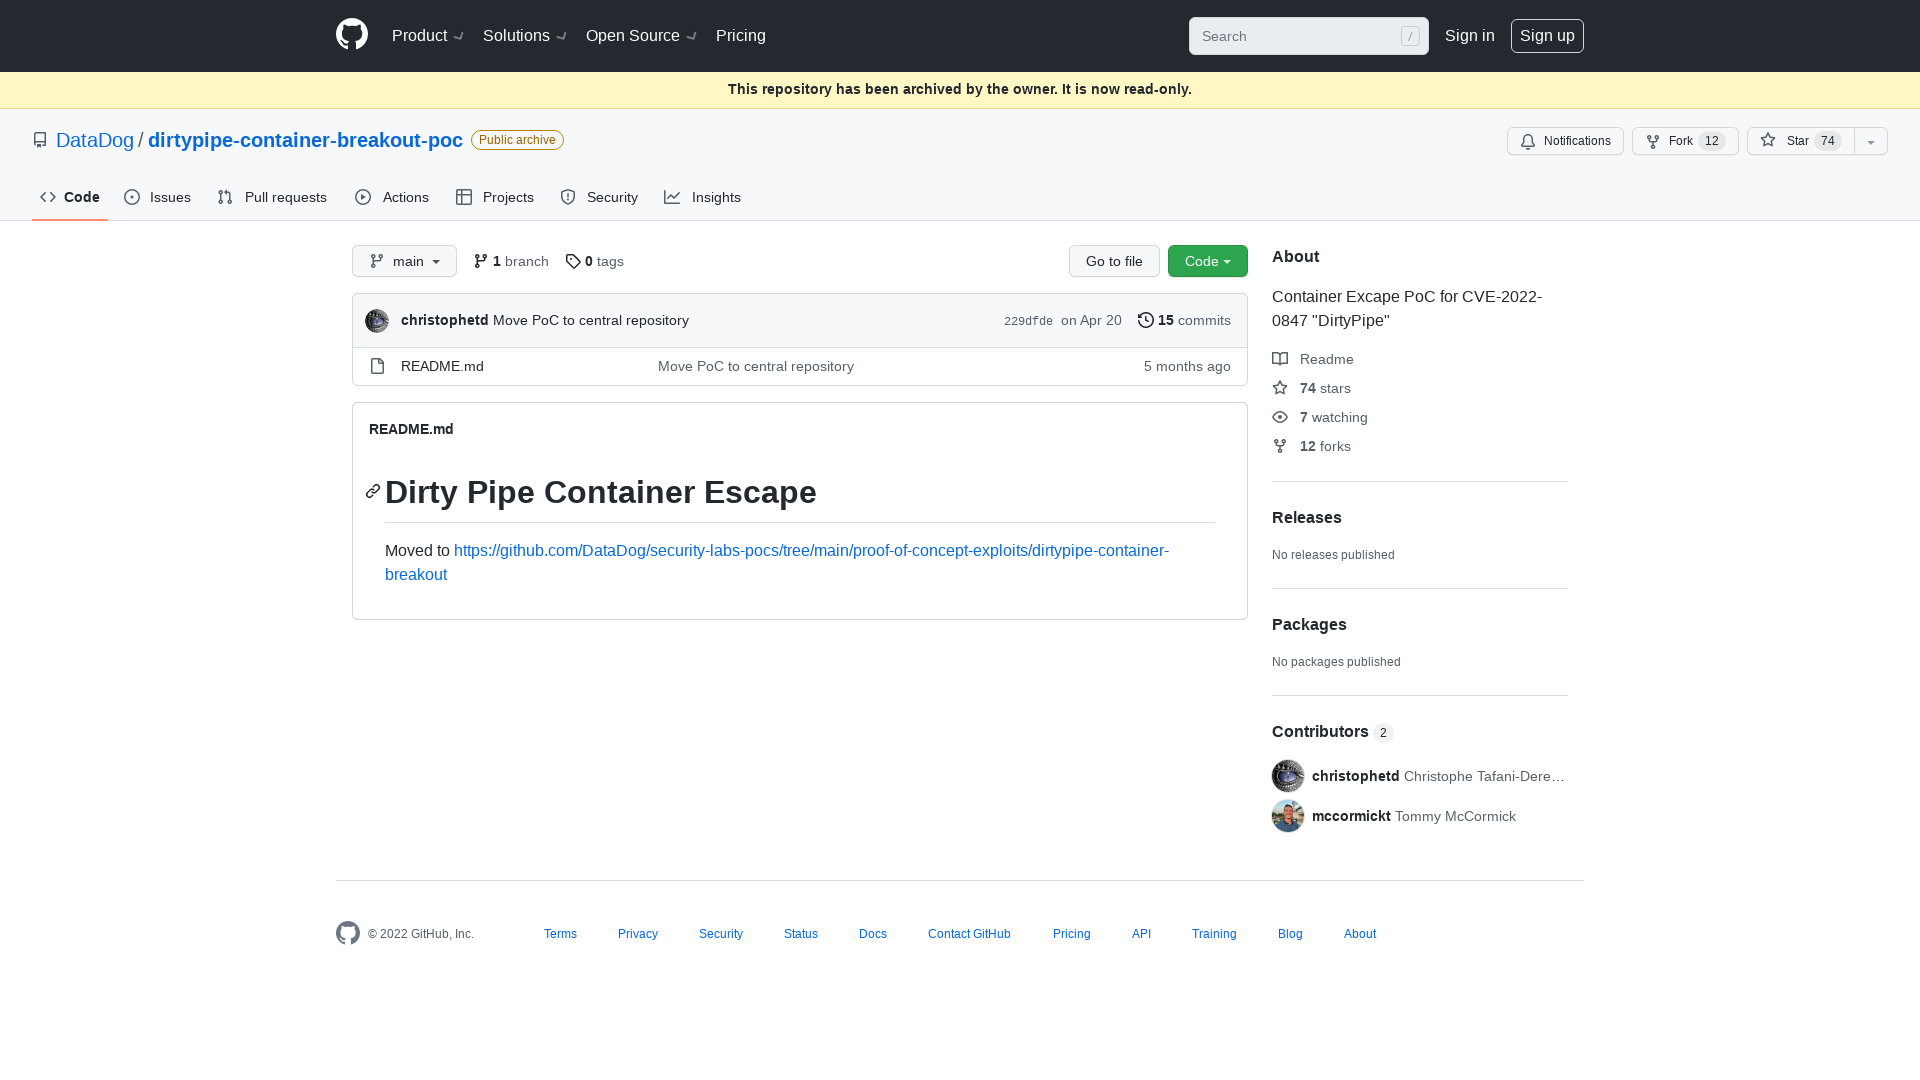
Task: Open the README.md file
Action: coord(442,366)
